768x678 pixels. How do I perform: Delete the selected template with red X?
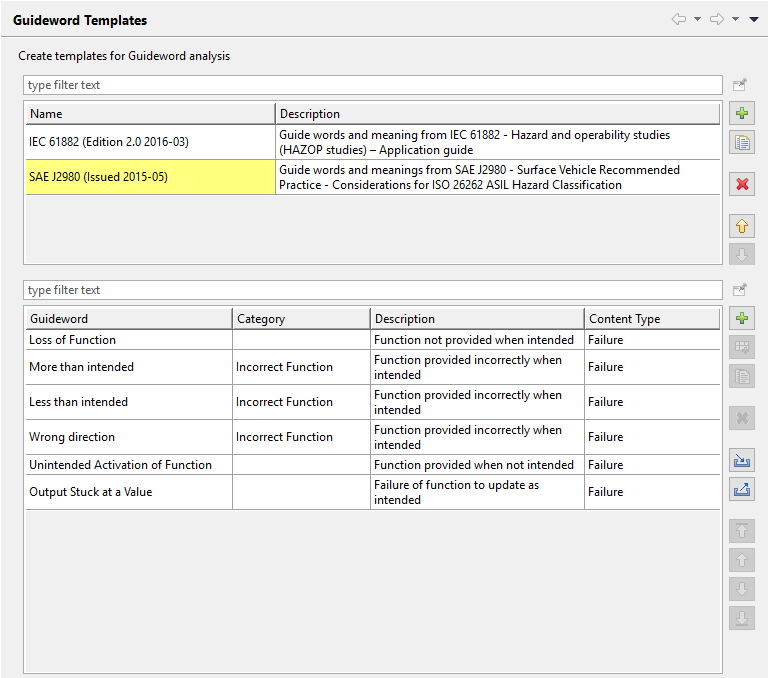point(742,184)
